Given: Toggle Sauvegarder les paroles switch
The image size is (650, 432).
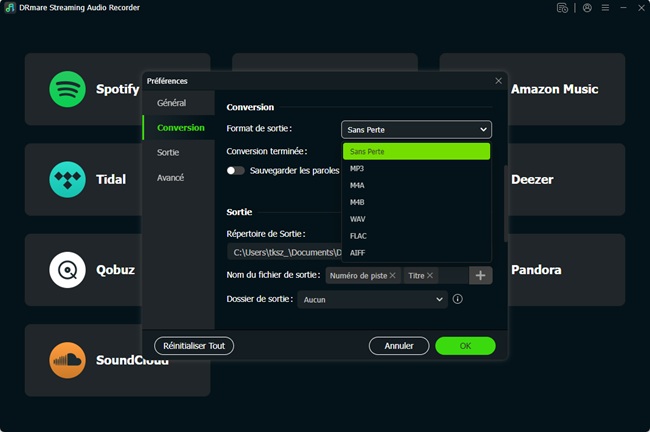Looking at the screenshot, I should pos(235,170).
